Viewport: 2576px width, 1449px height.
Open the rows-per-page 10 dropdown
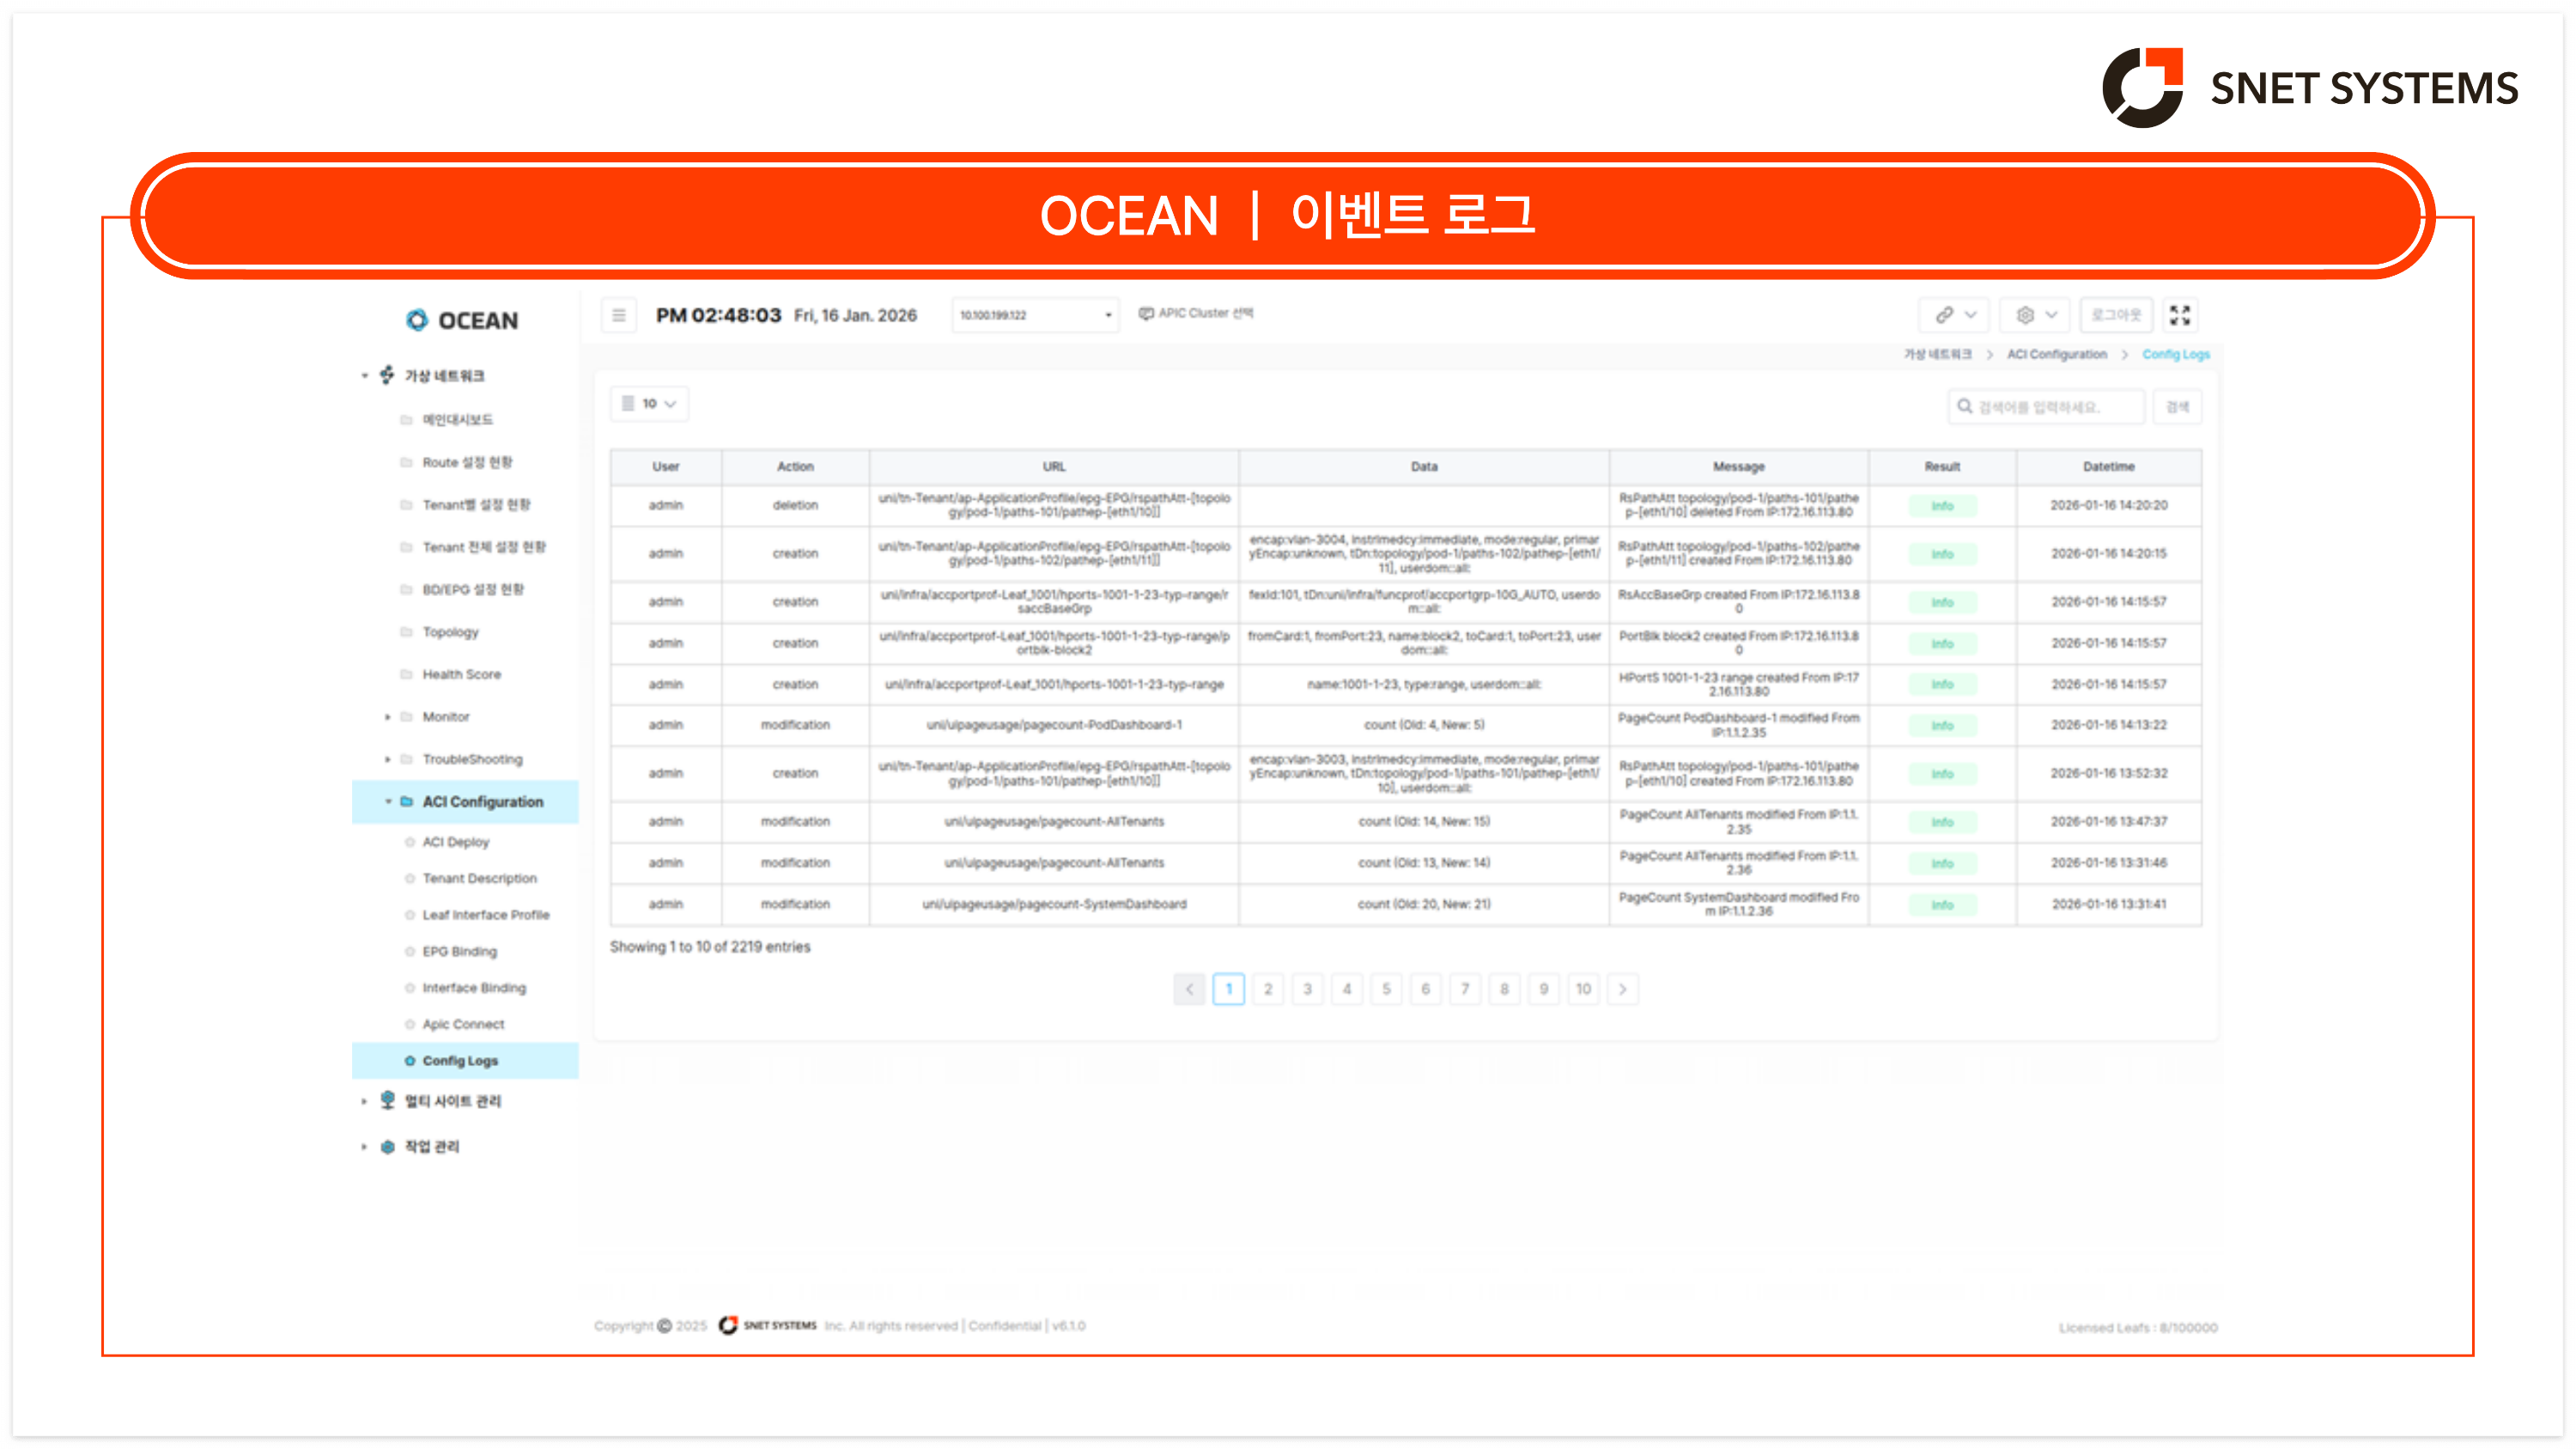point(649,403)
